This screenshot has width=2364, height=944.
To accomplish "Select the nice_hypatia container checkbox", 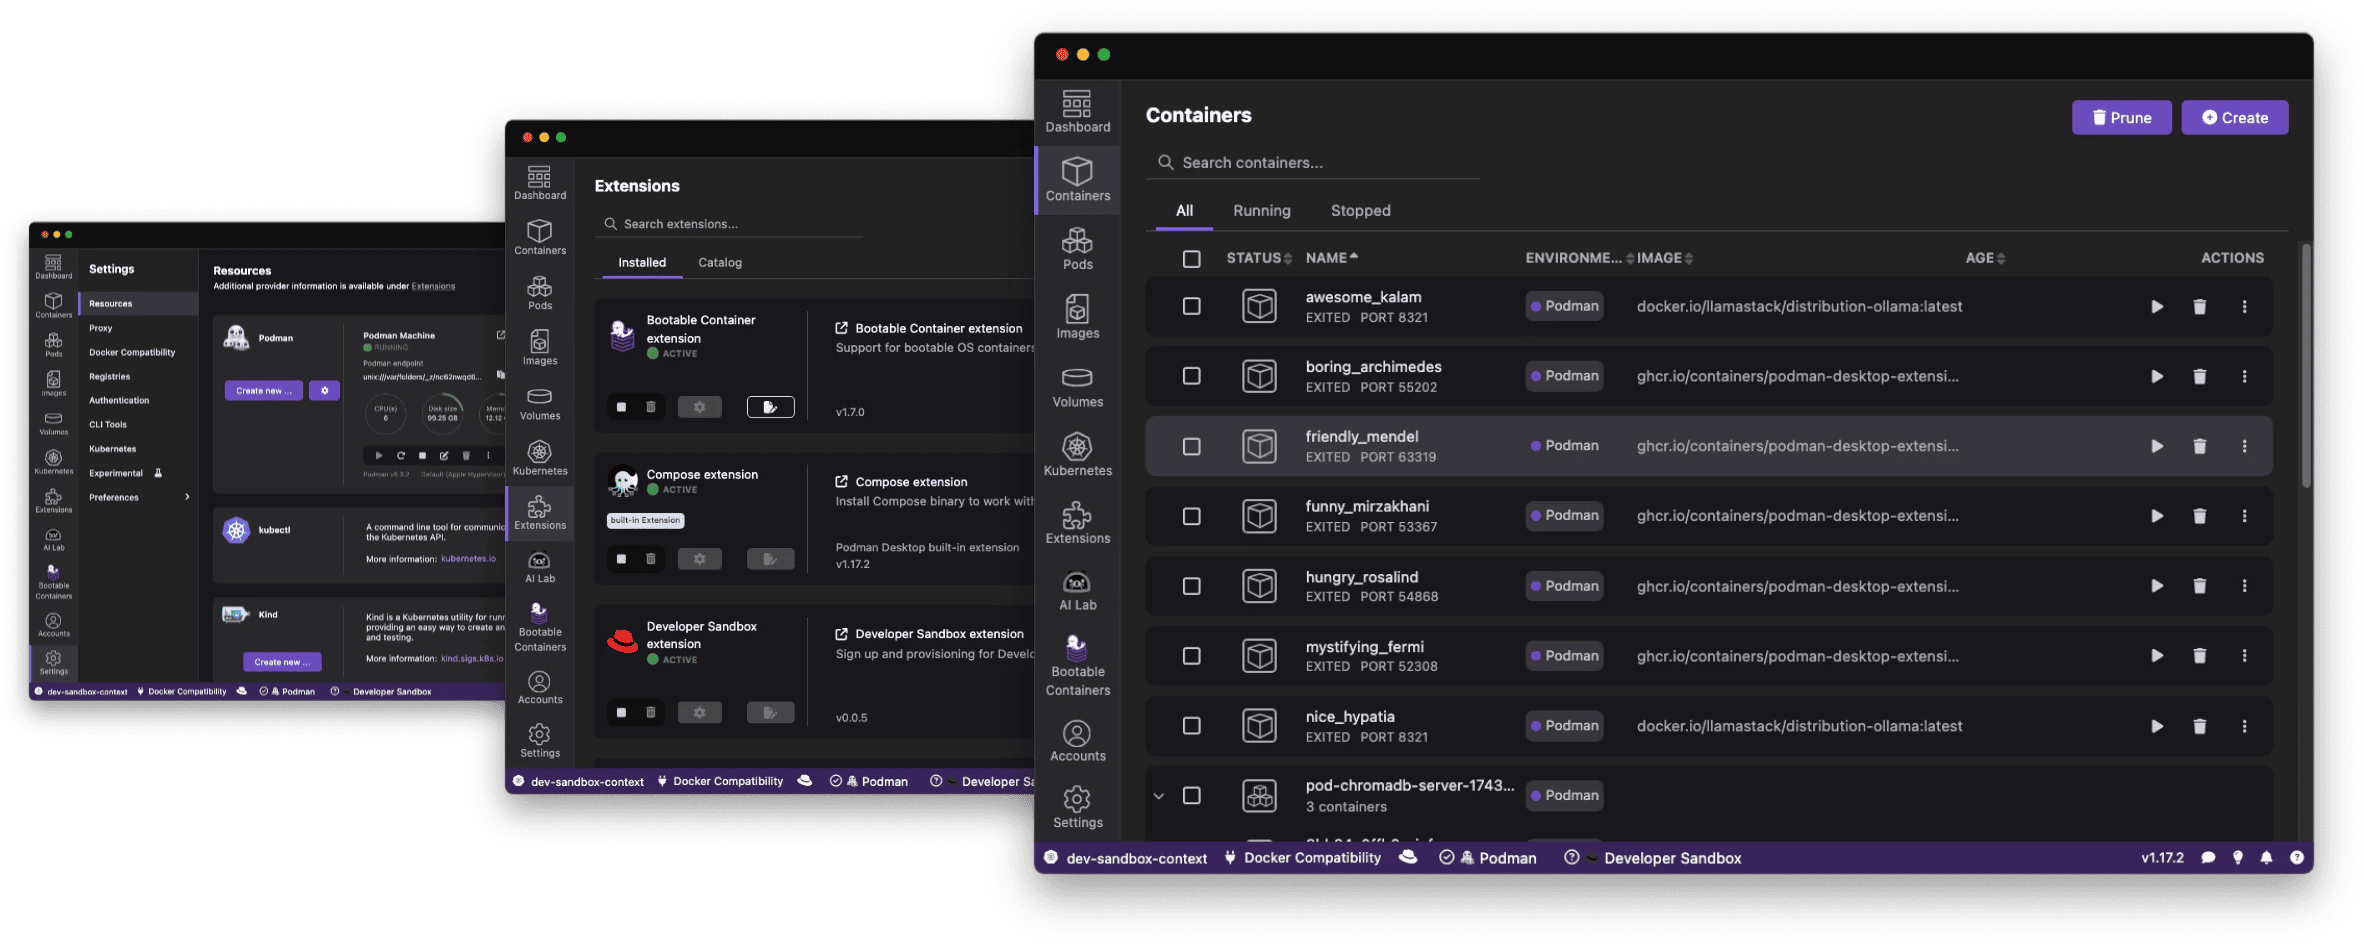I will pyautogui.click(x=1191, y=726).
